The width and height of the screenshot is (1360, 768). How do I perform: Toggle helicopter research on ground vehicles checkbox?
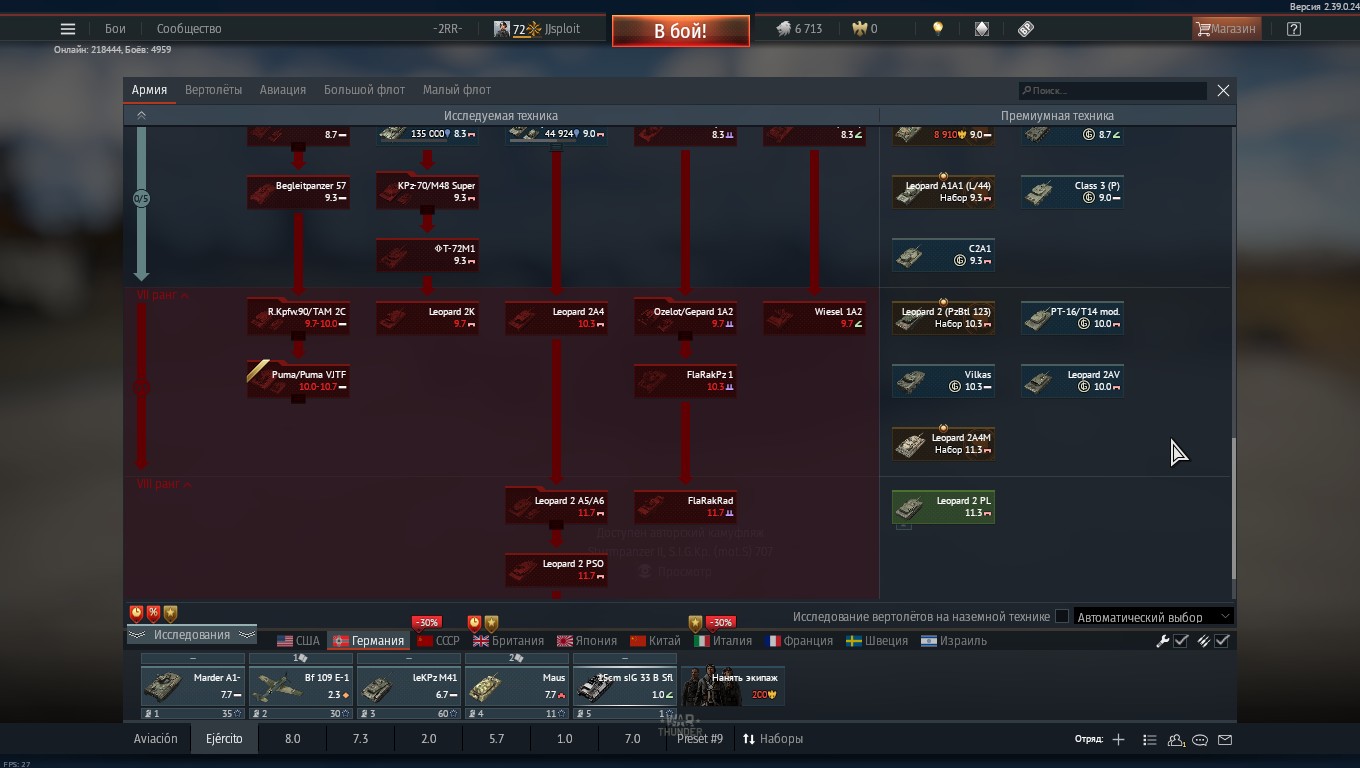click(x=1062, y=617)
